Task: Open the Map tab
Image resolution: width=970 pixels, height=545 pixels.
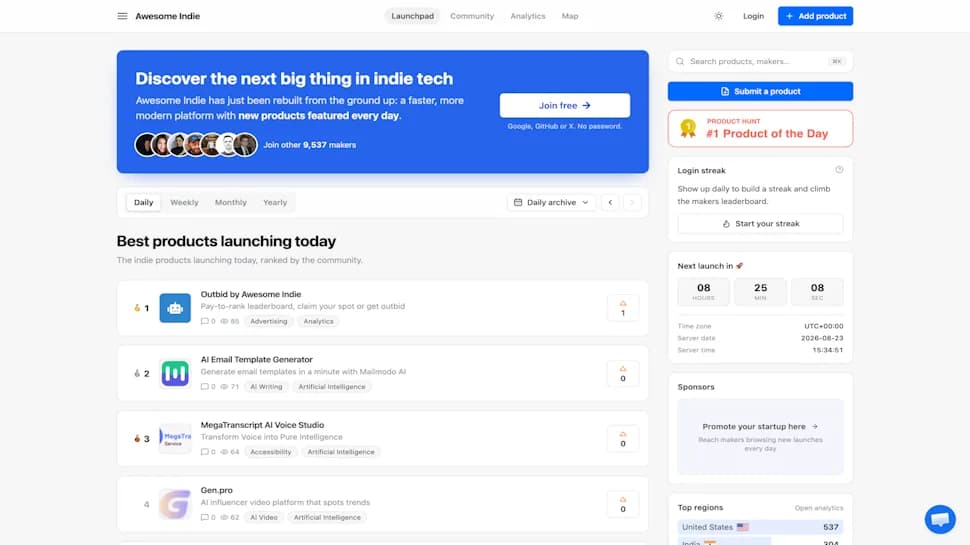Action: coord(570,16)
